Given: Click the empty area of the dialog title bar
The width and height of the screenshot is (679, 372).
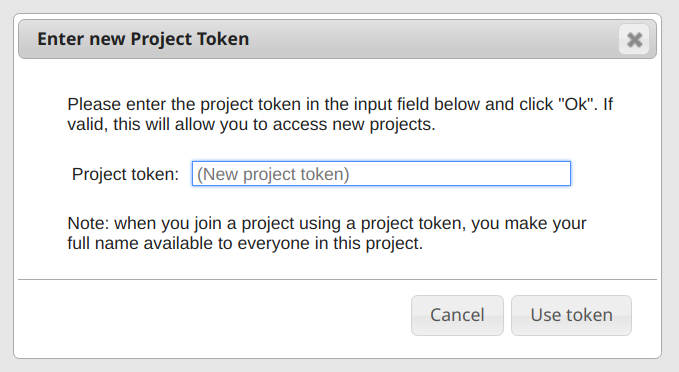Looking at the screenshot, I should coord(433,39).
